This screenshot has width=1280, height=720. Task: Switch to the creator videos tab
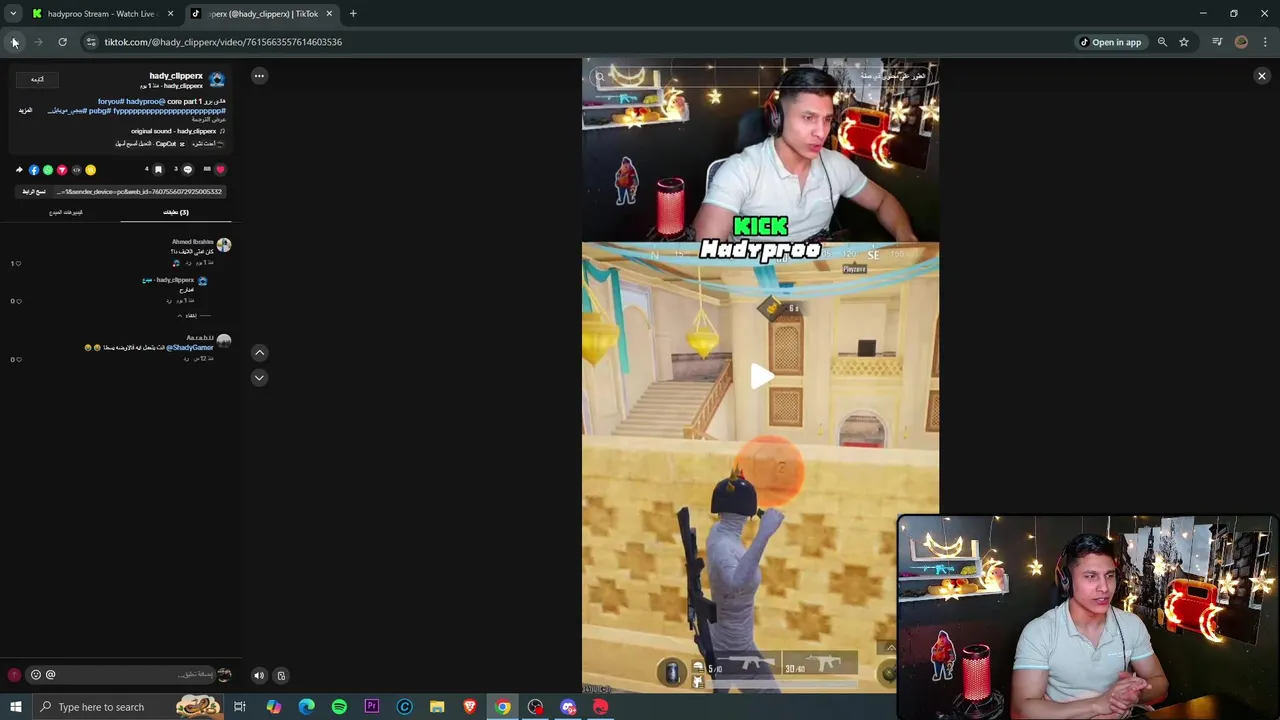click(x=66, y=212)
